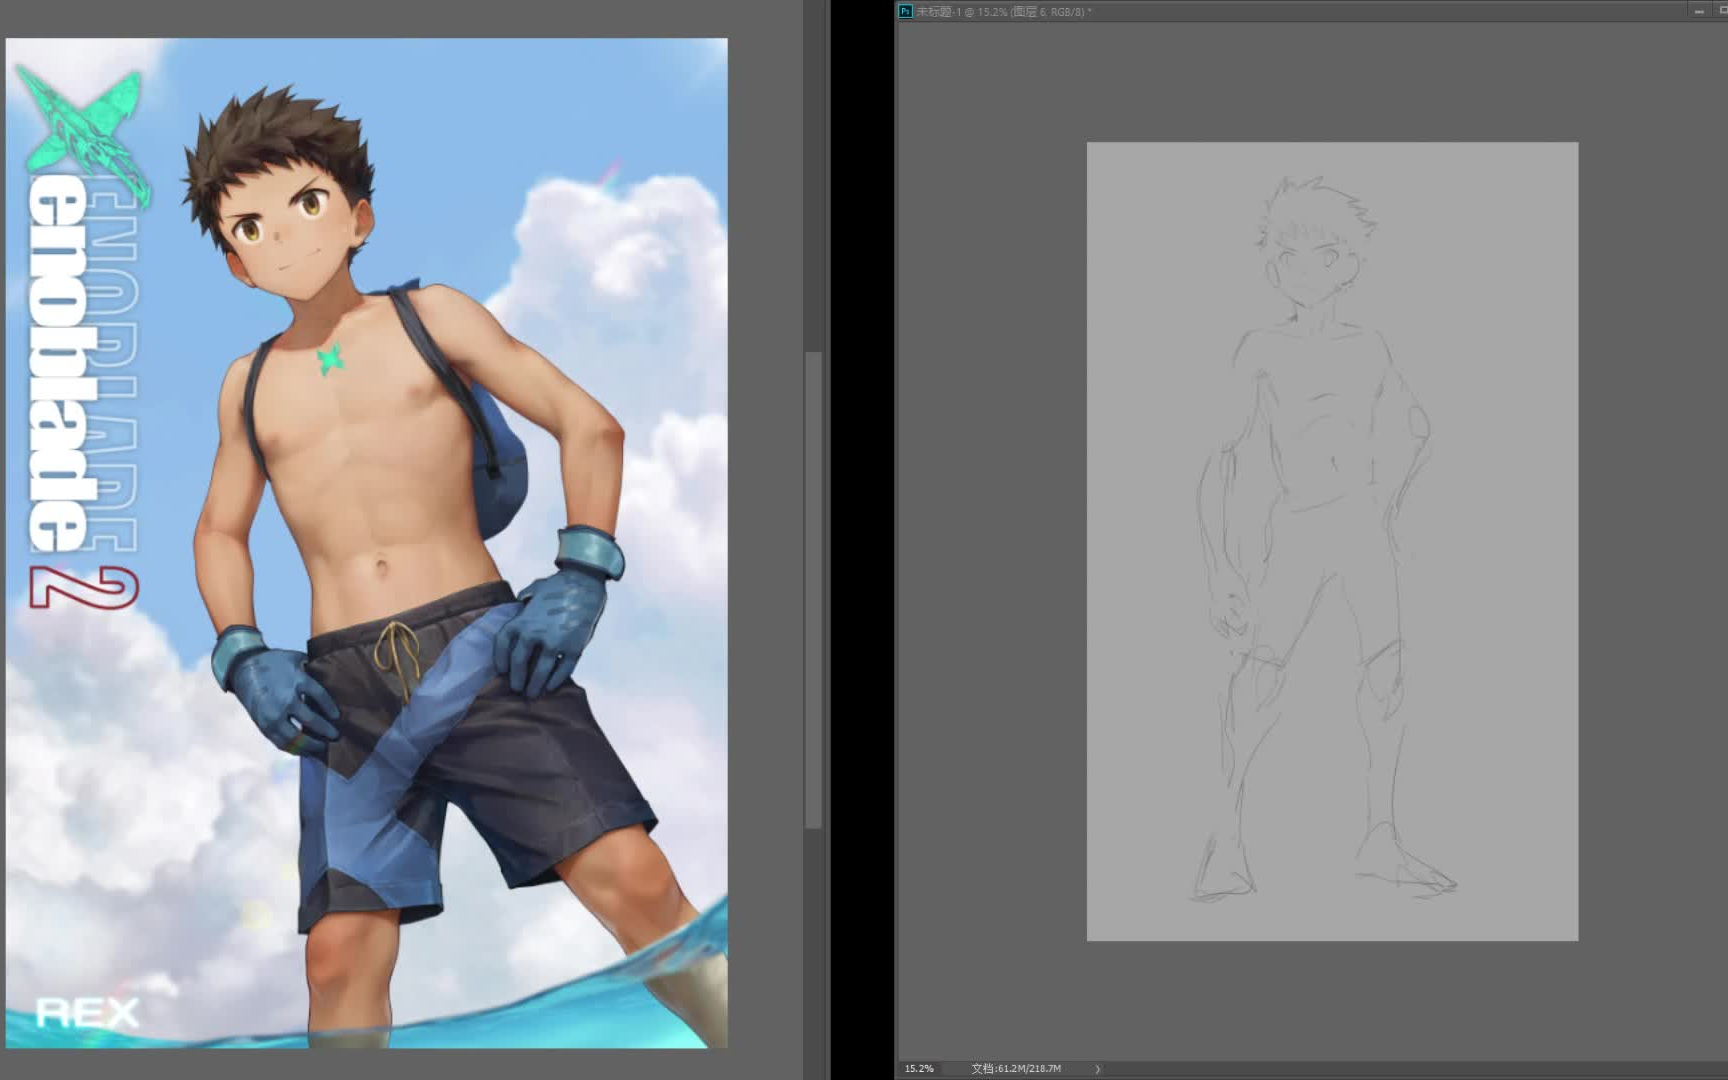Open status bar info options arrow
The width and height of the screenshot is (1728, 1080).
tap(1097, 1068)
